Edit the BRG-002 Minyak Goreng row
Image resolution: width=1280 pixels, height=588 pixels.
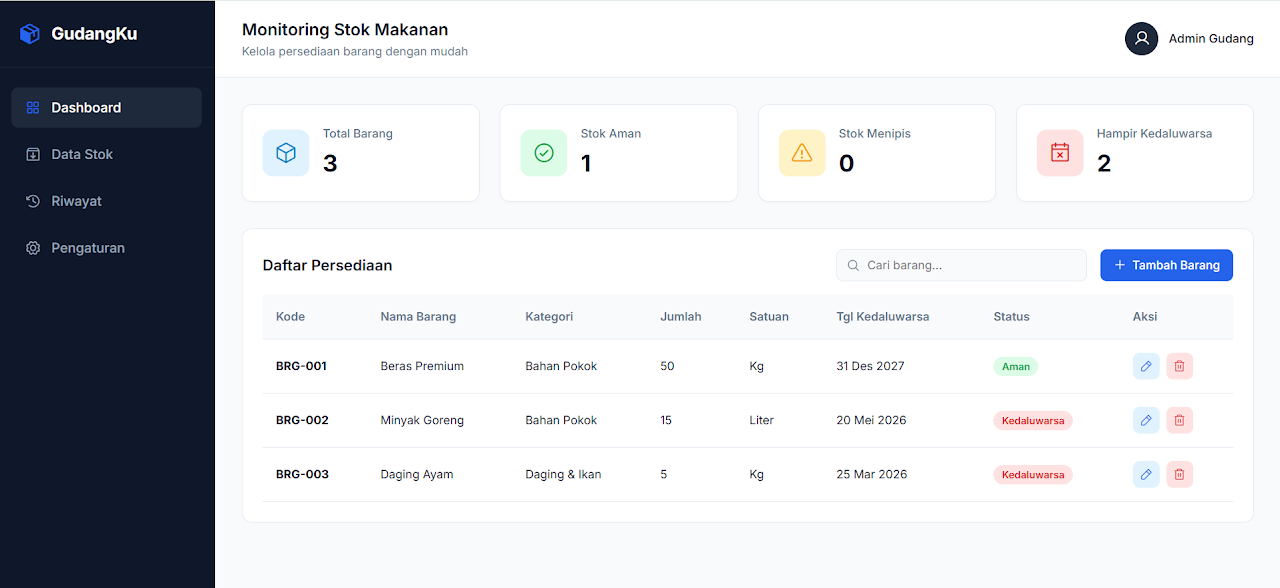click(1146, 420)
